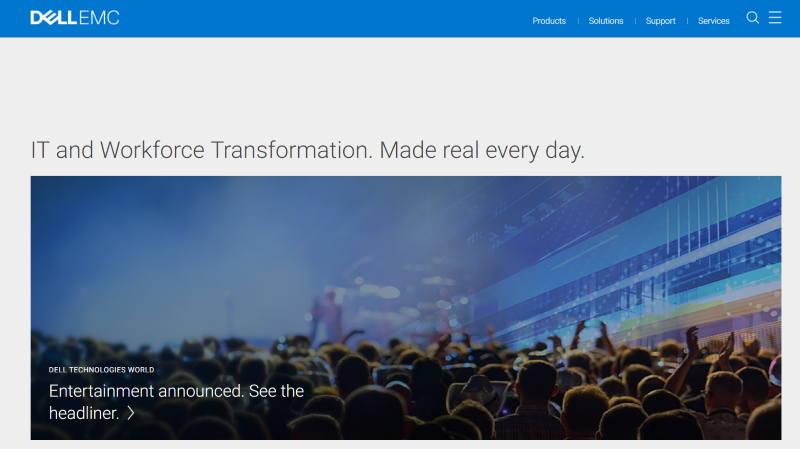Open the Solutions menu
Image resolution: width=800 pixels, height=449 pixels.
coord(606,21)
